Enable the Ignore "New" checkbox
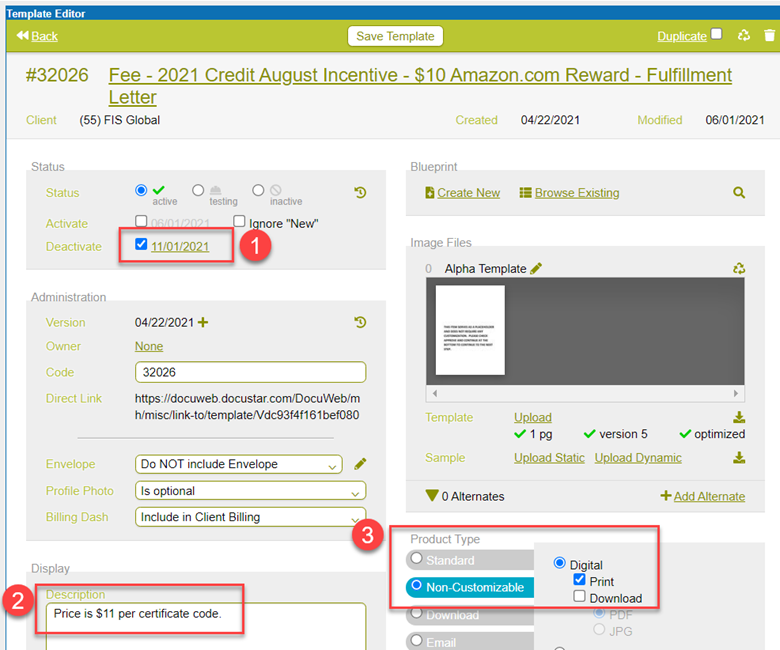The image size is (780, 650). point(240,222)
